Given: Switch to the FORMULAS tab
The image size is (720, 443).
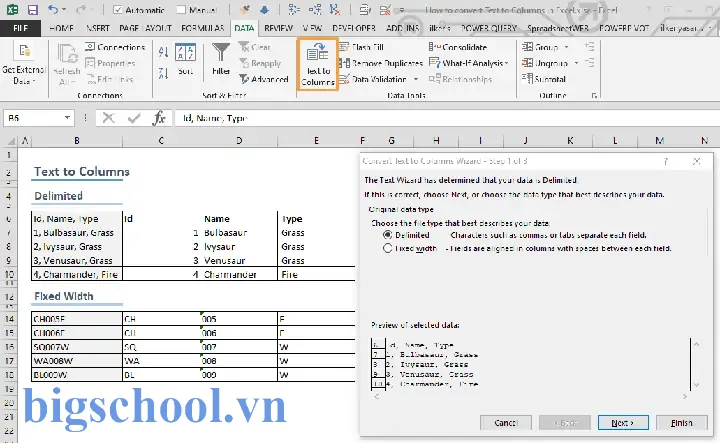Looking at the screenshot, I should (x=203, y=28).
